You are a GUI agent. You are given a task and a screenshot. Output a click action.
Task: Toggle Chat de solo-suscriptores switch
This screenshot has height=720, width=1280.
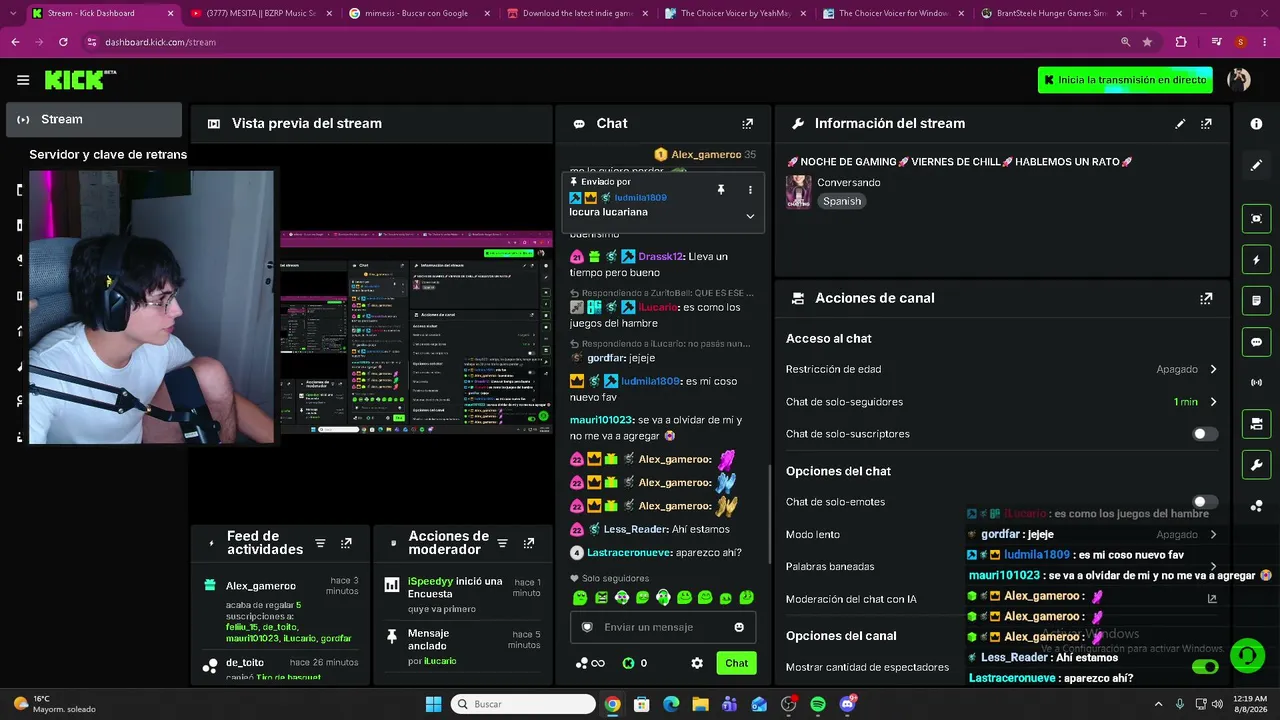[1205, 434]
